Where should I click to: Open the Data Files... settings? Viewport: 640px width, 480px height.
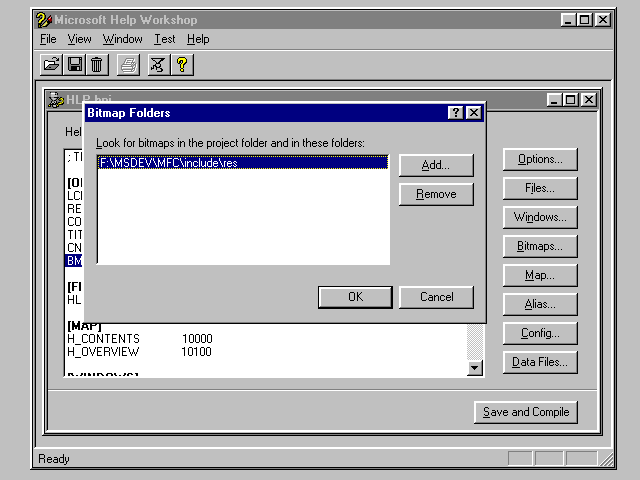pyautogui.click(x=540, y=362)
